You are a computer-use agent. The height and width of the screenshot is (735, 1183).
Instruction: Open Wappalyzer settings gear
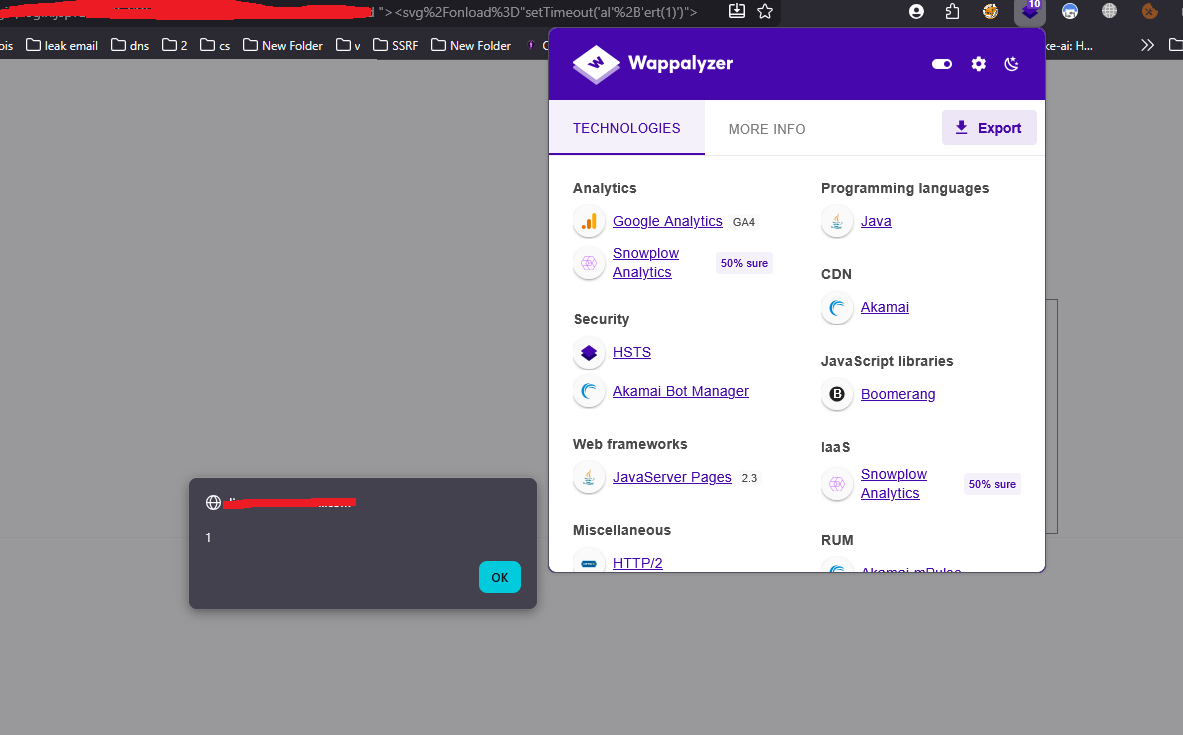coord(979,64)
